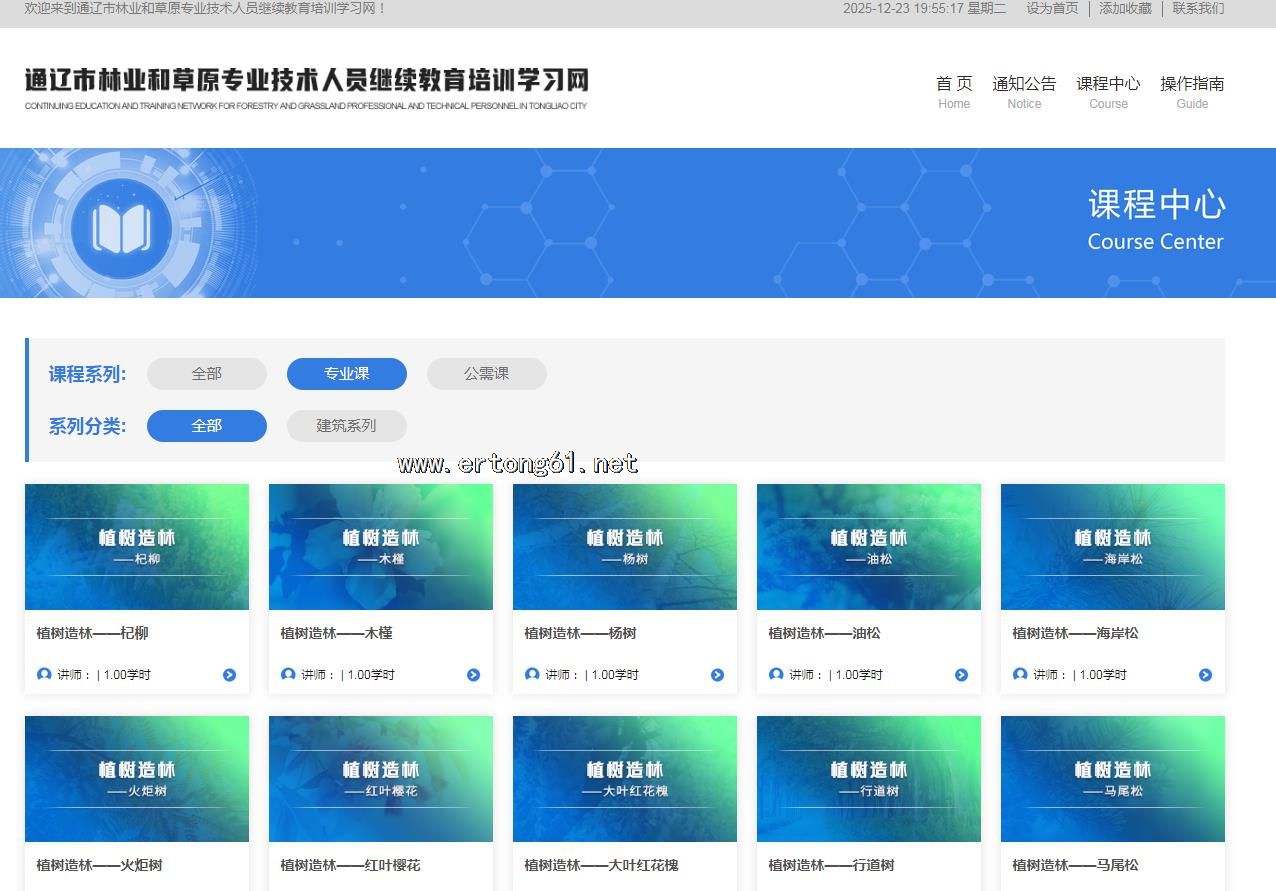Select 全部 in 课程系列 filter
Screen dimensions: 1276x891
click(x=207, y=374)
